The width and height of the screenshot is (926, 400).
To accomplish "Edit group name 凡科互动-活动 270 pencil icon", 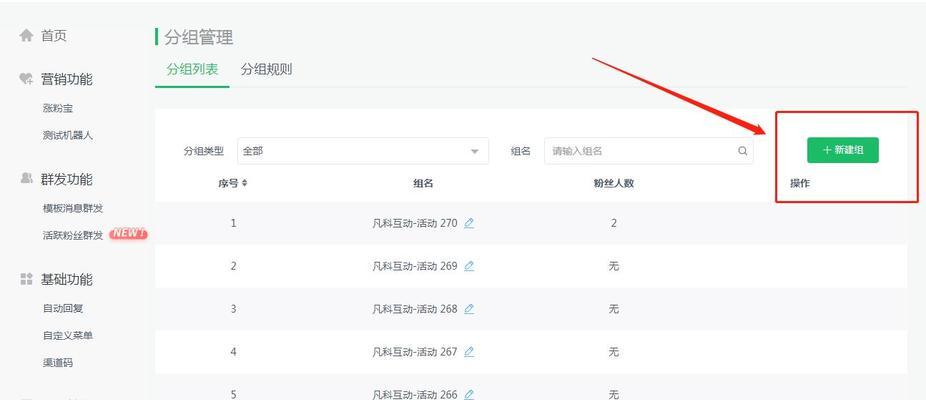I will tap(469, 223).
